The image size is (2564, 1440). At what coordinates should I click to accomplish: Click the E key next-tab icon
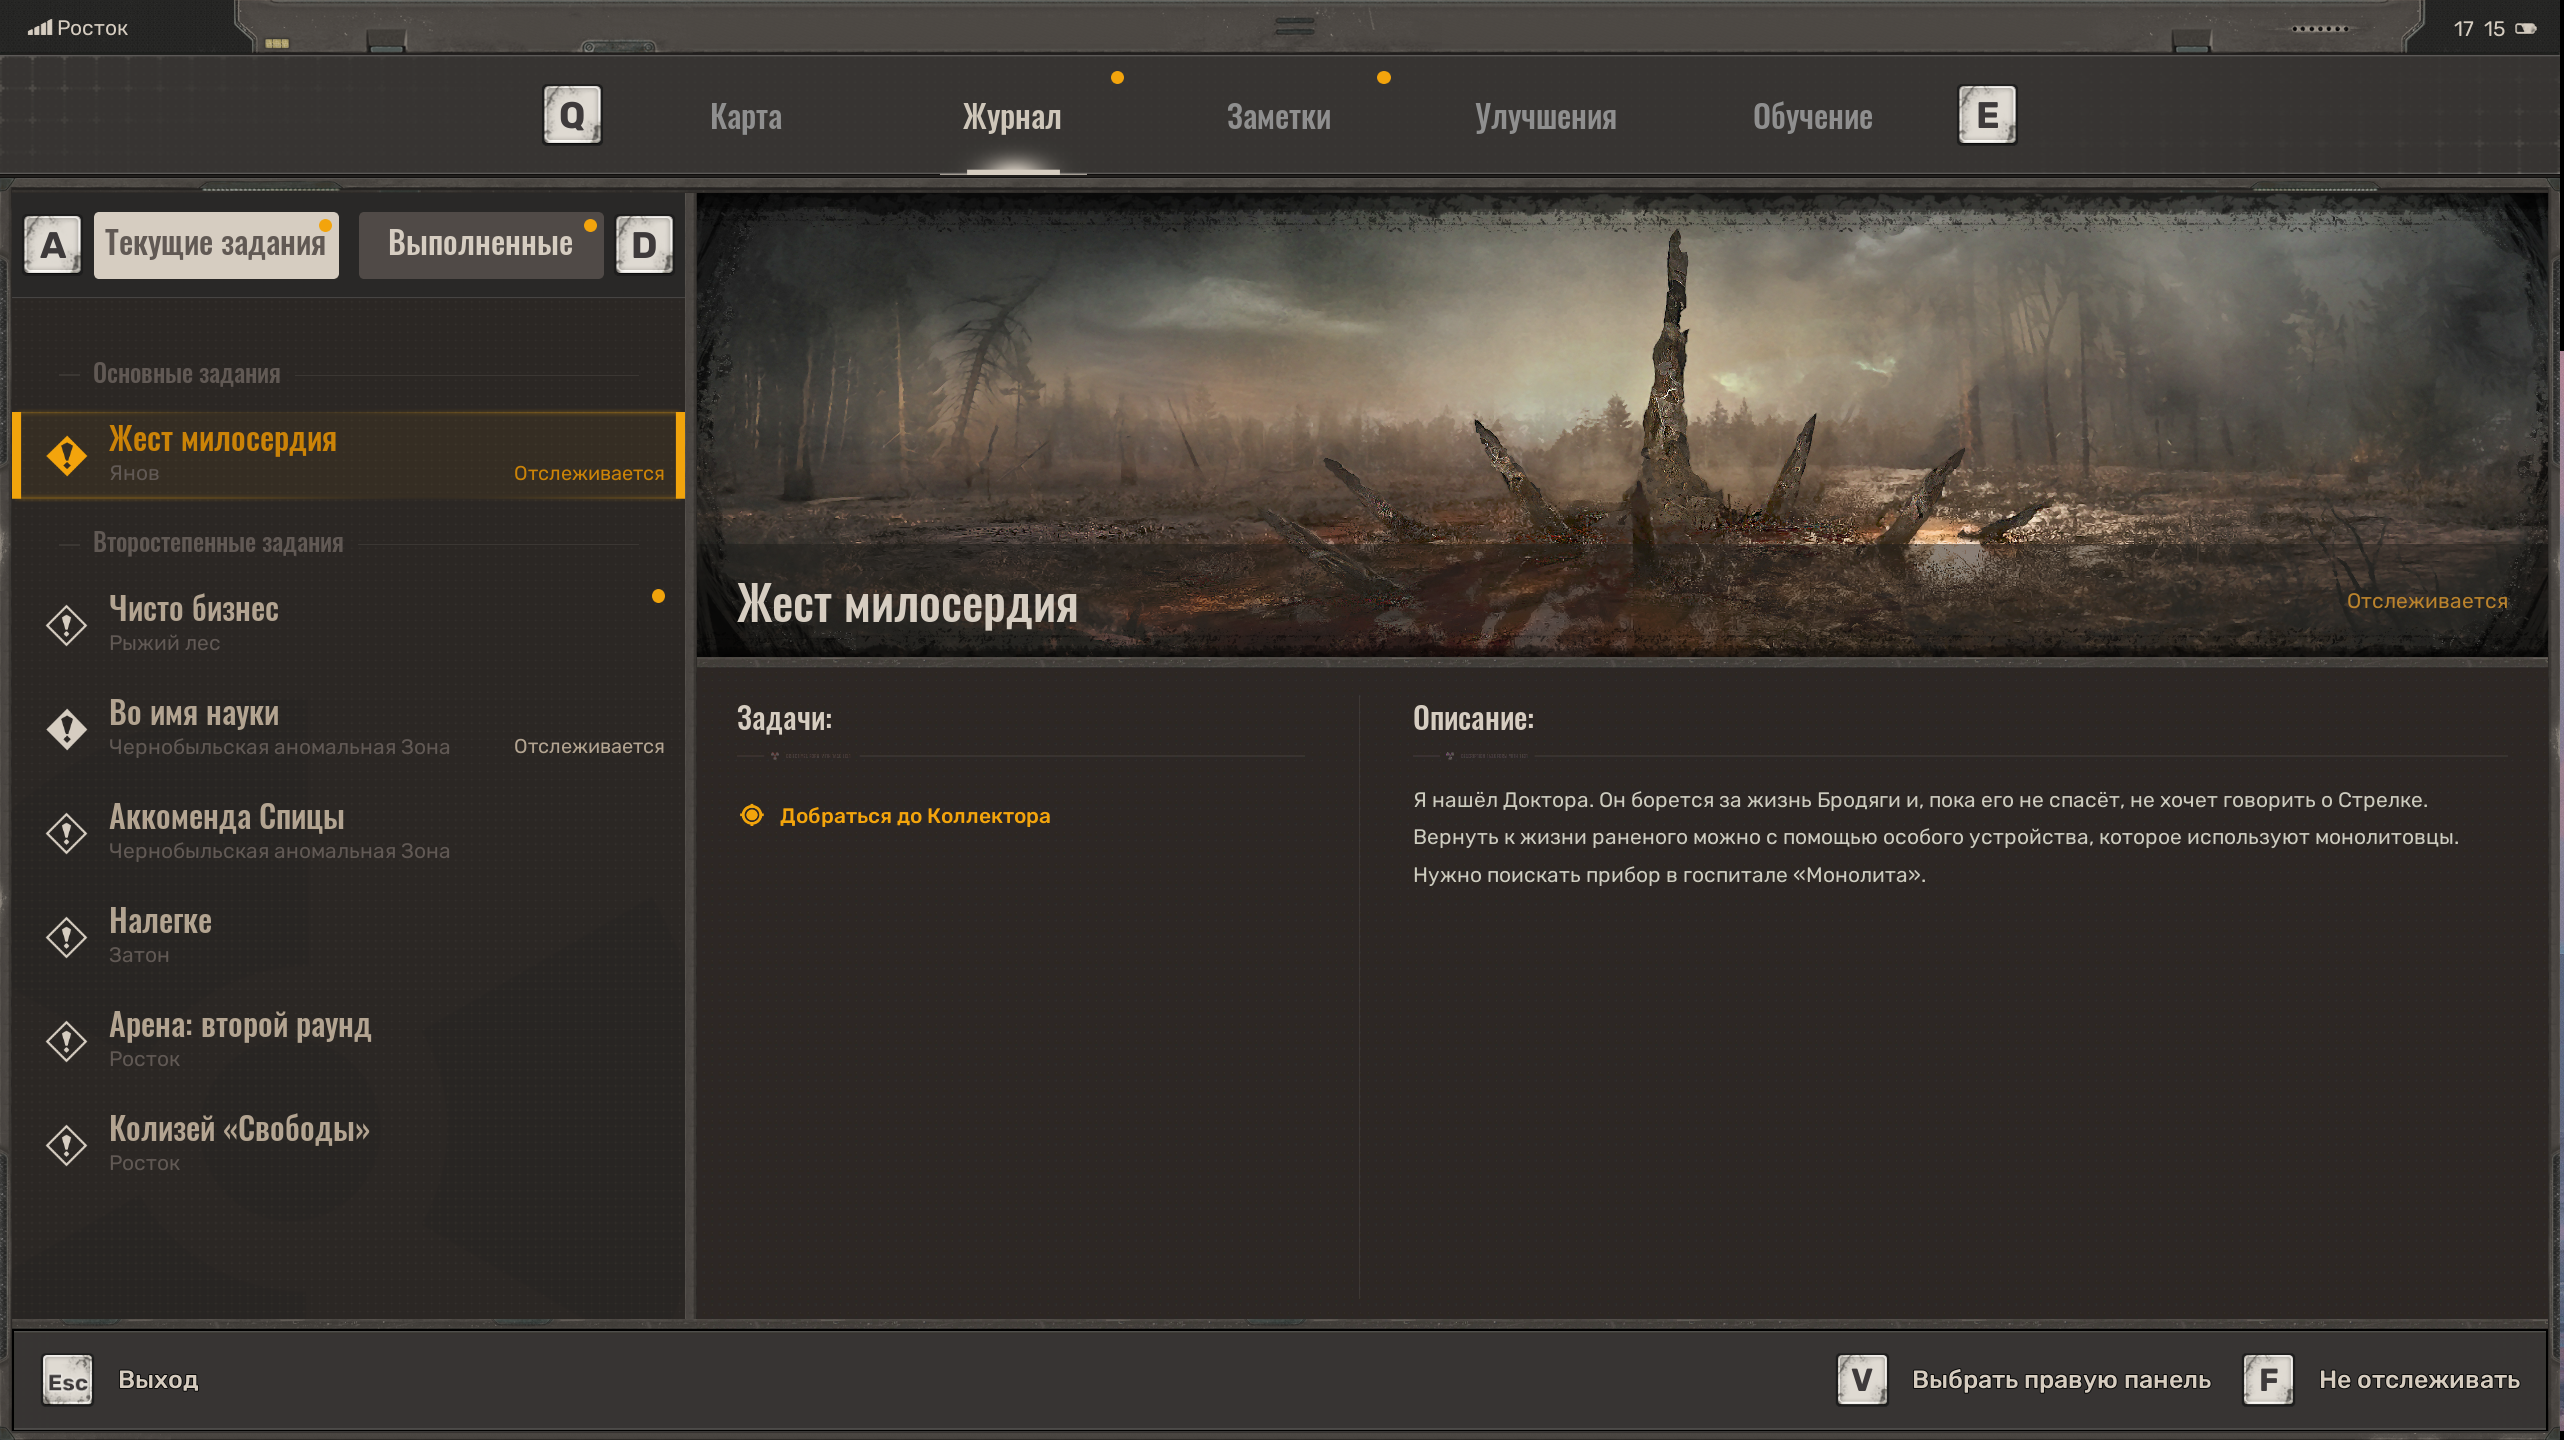(x=1986, y=115)
